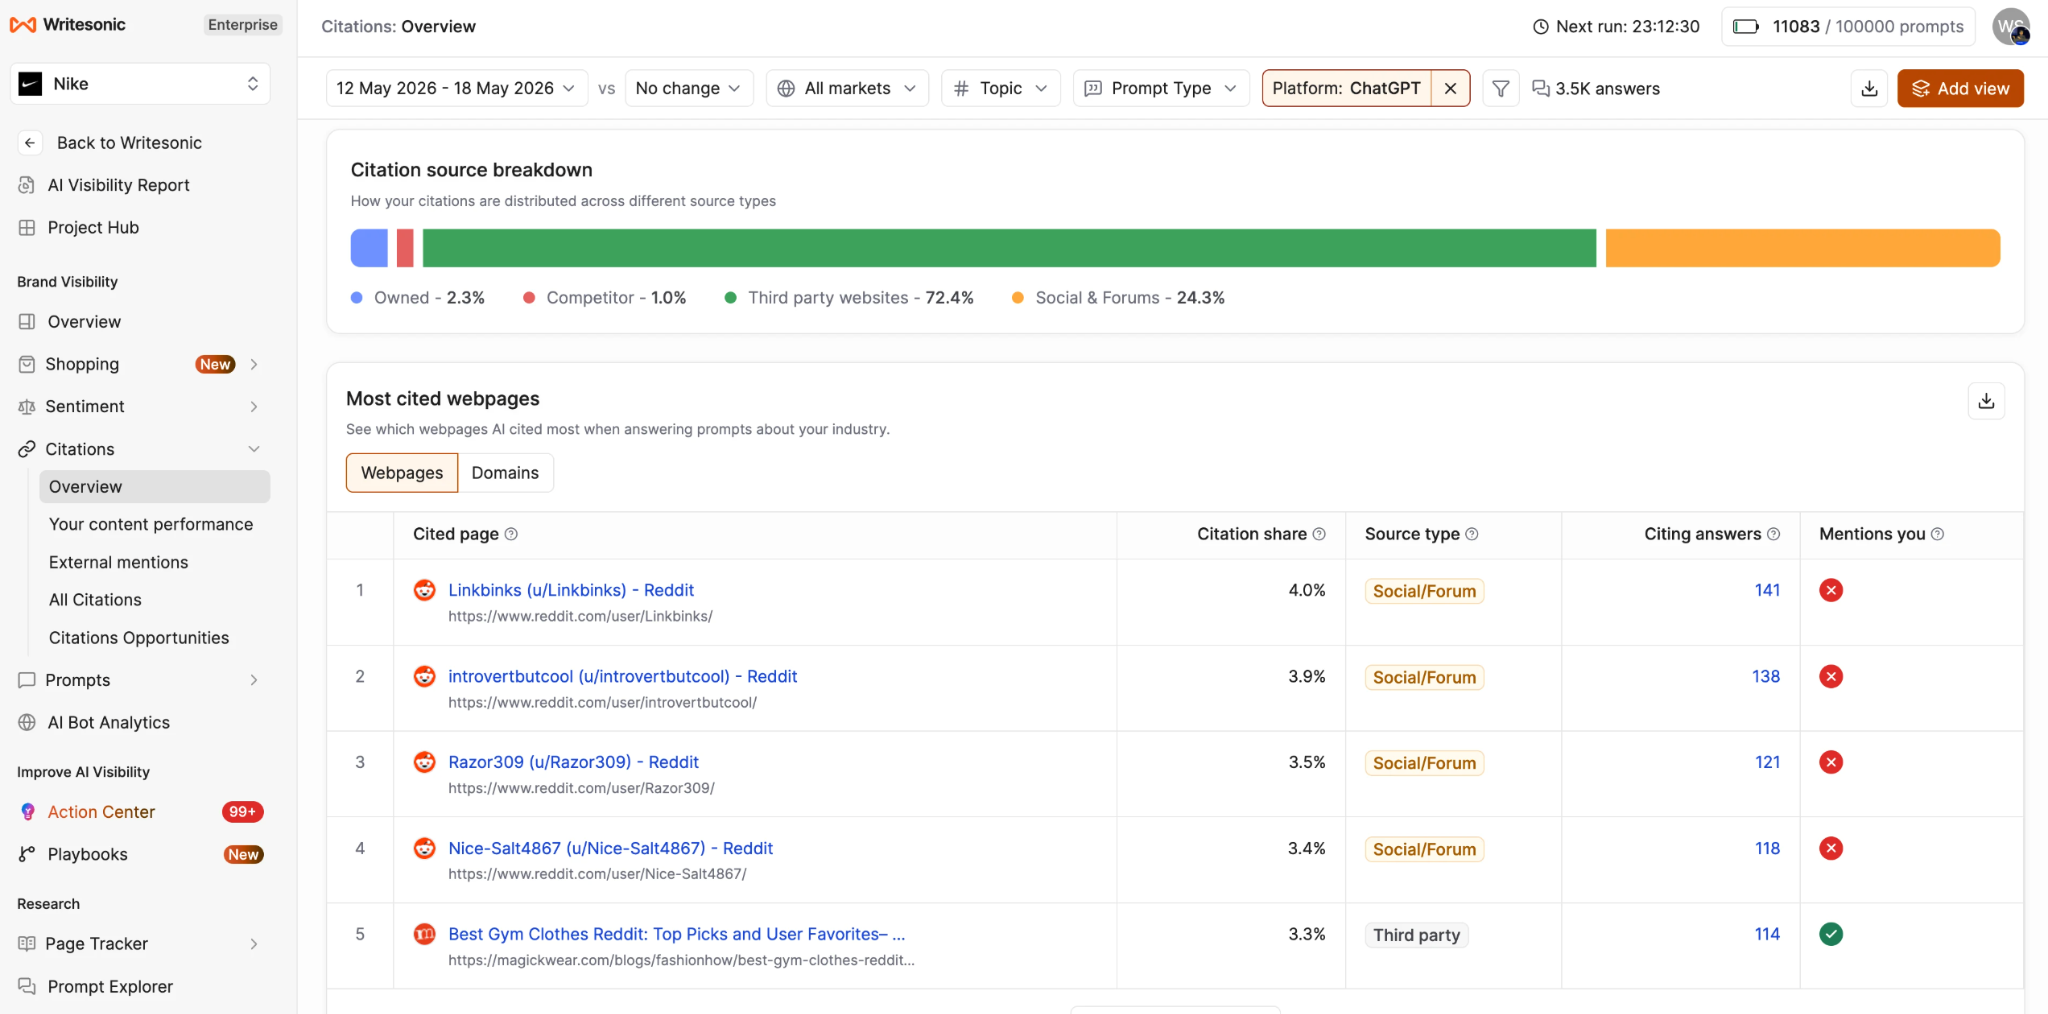
Task: Select Citations Opportunities
Action: pos(139,638)
